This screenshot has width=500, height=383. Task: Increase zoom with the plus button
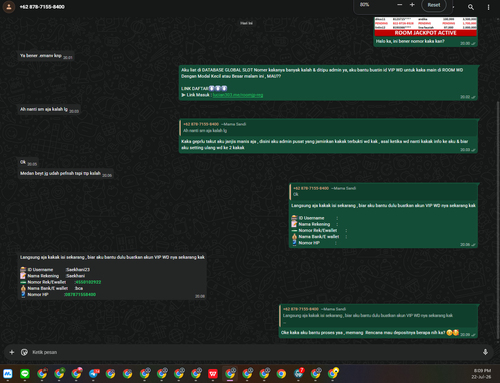(412, 5)
